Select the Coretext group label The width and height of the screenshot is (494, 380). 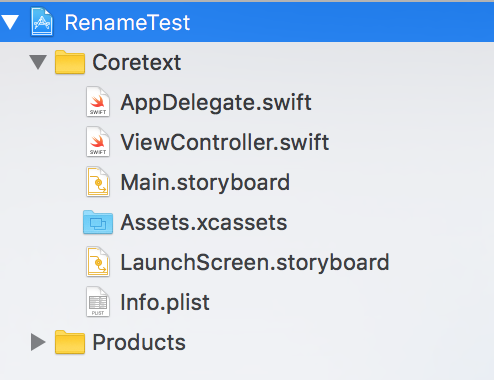click(137, 62)
